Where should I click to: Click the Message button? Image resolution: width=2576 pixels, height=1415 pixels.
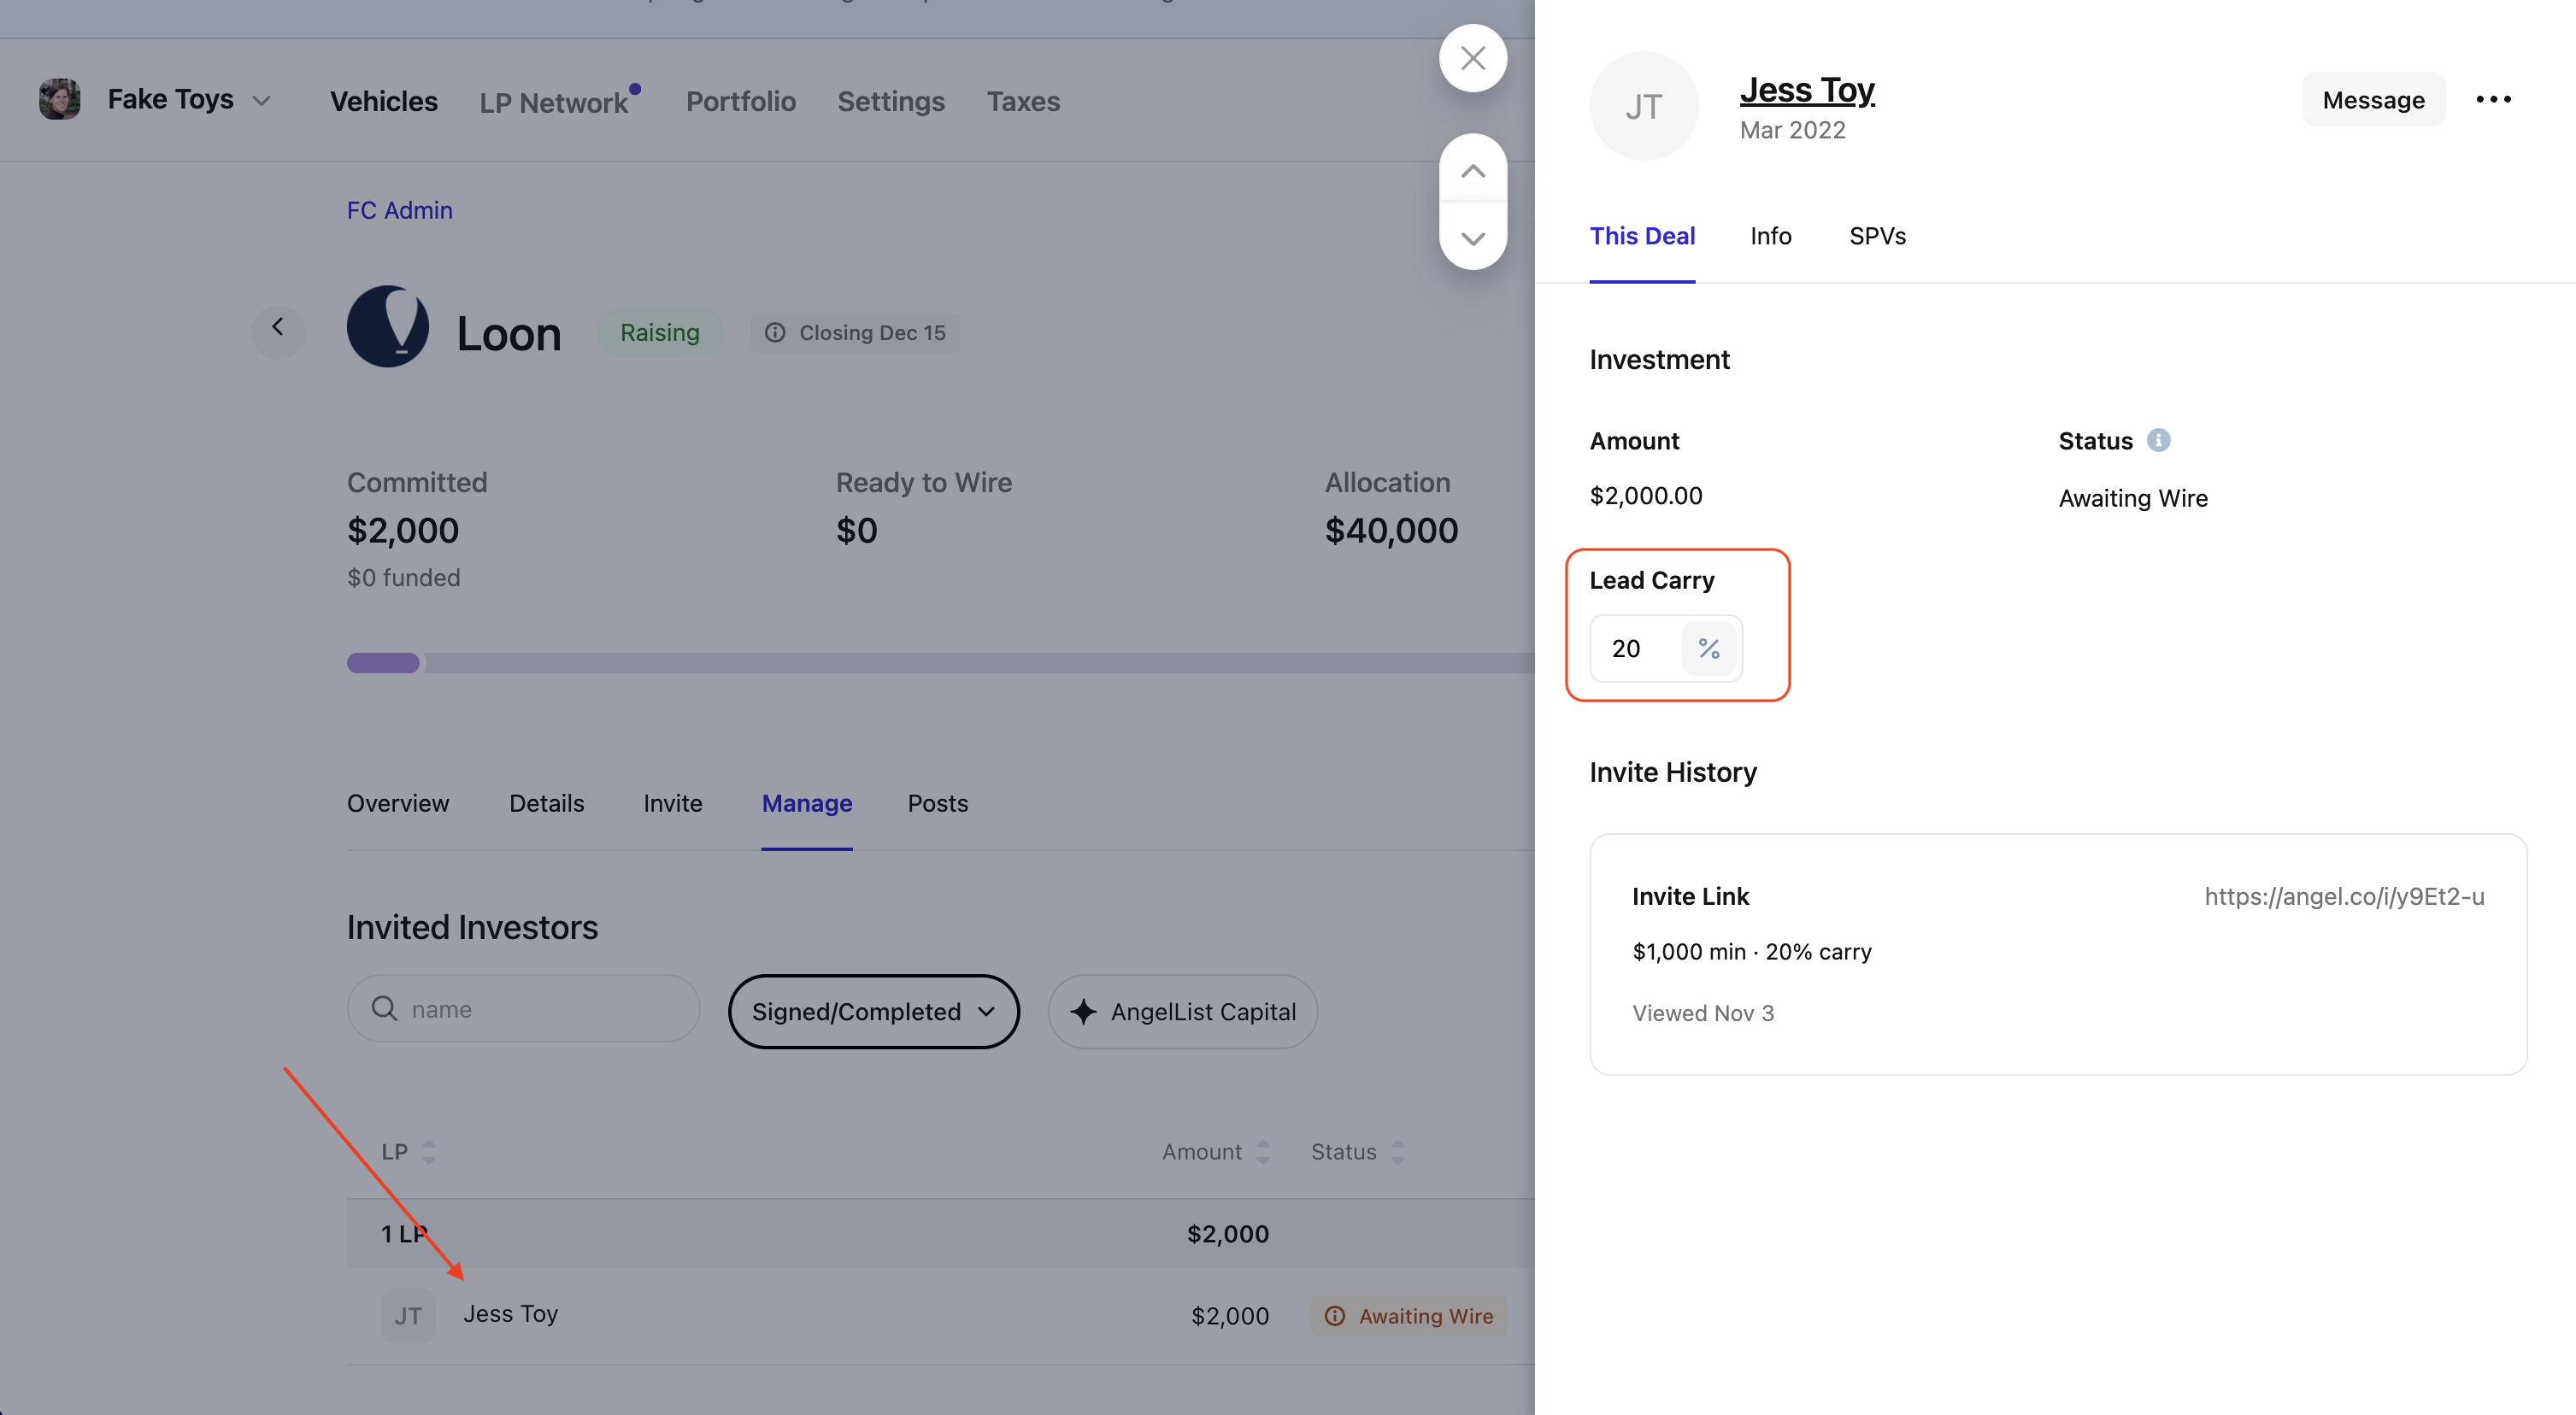coord(2373,99)
